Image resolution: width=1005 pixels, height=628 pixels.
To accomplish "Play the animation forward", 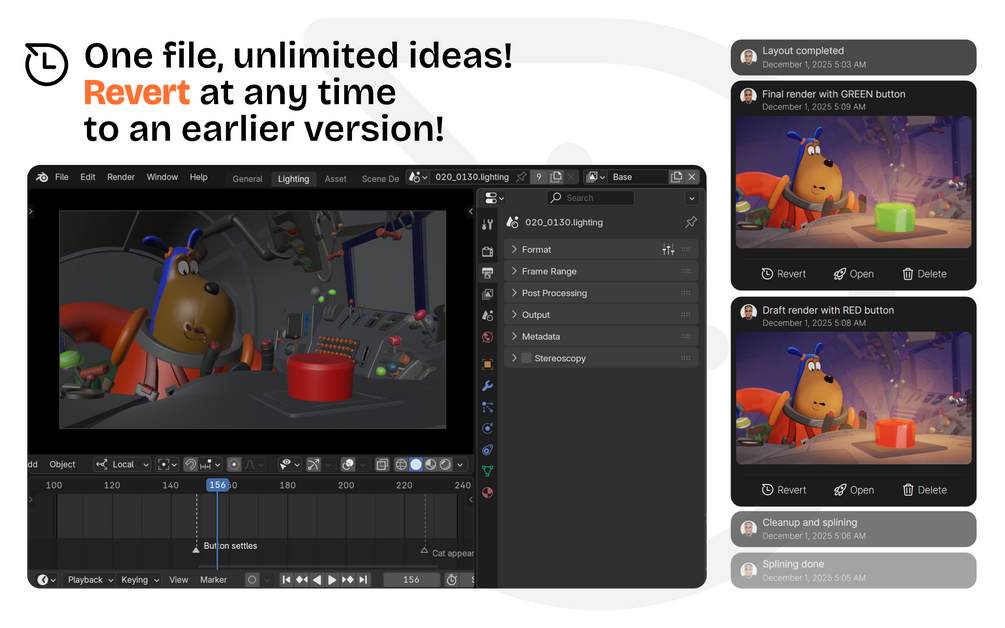I will [x=332, y=580].
